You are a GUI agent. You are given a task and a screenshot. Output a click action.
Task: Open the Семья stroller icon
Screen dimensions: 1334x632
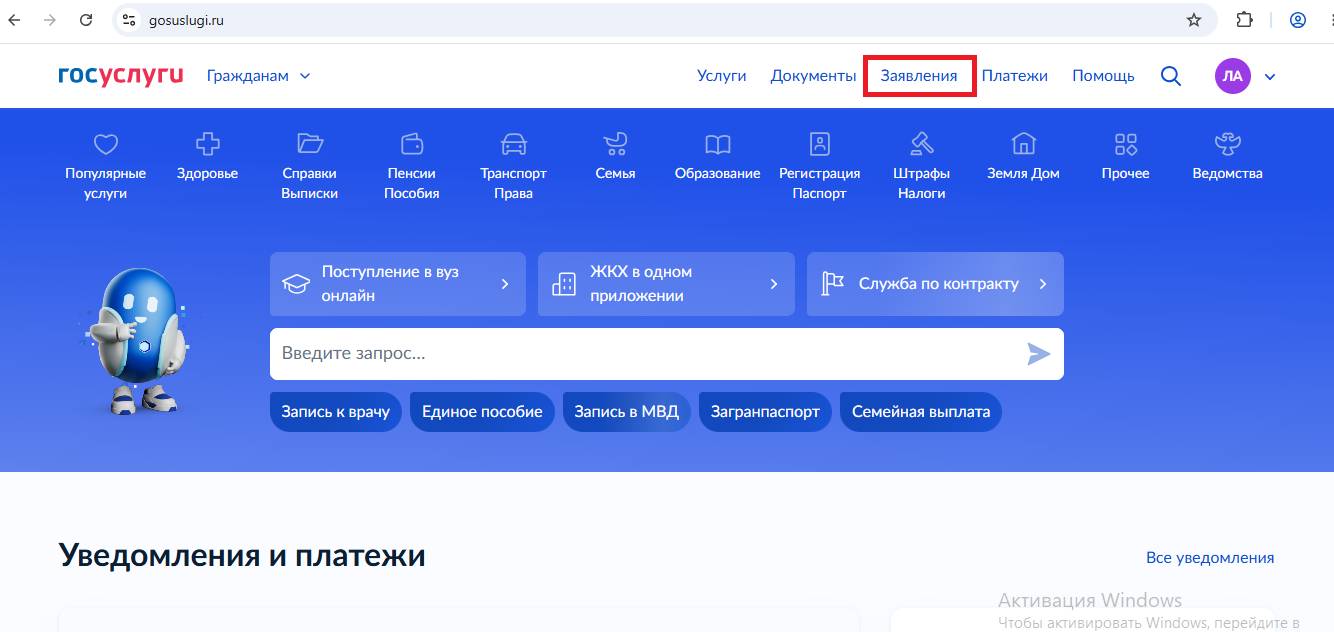point(615,144)
